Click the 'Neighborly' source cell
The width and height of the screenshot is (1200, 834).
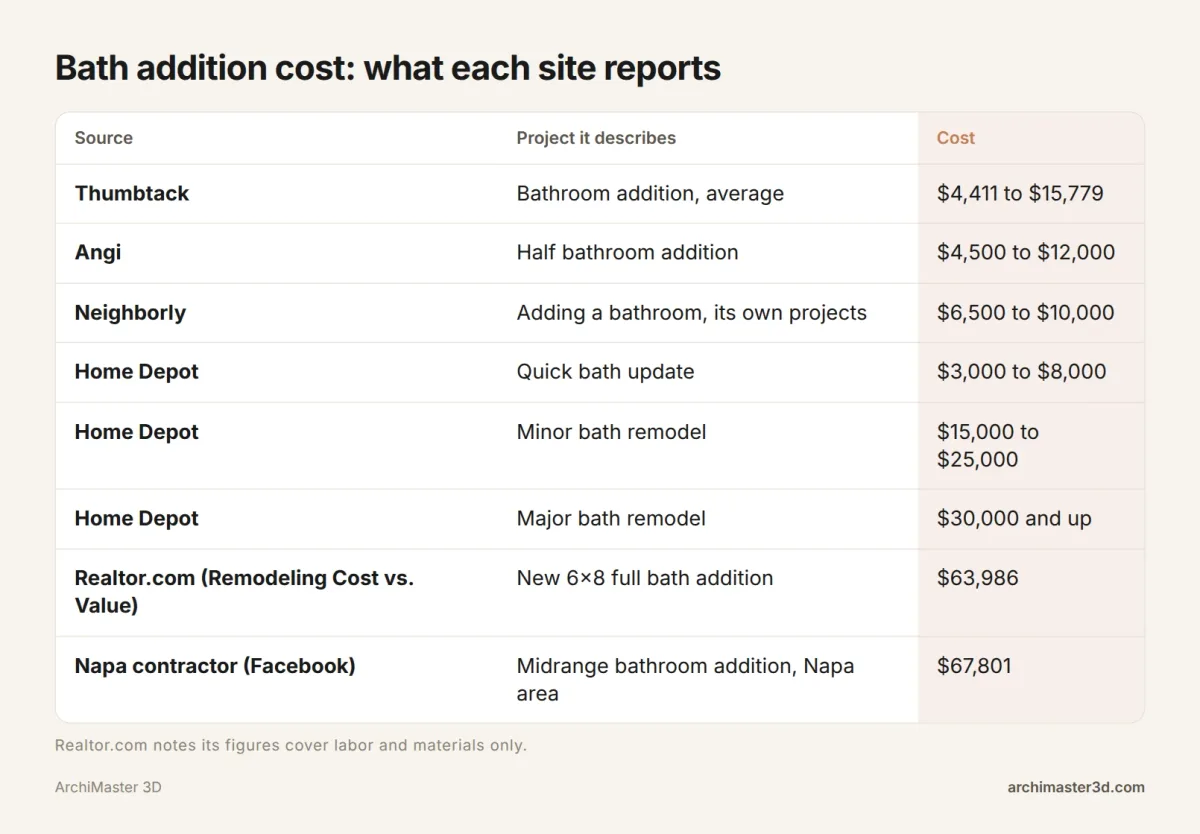[x=130, y=312]
